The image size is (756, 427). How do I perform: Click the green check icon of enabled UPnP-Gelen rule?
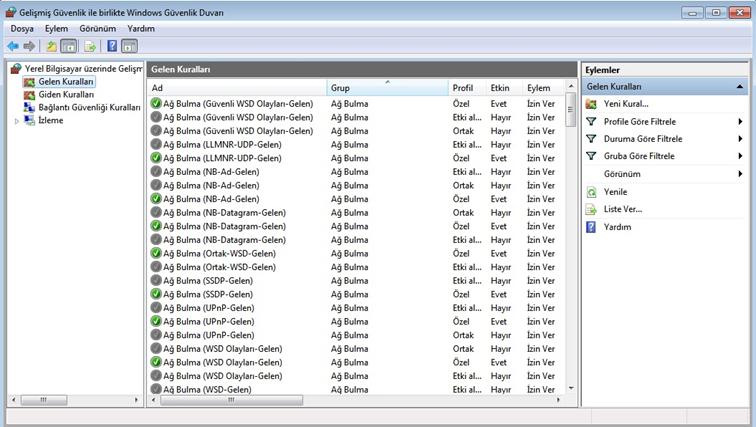point(156,321)
